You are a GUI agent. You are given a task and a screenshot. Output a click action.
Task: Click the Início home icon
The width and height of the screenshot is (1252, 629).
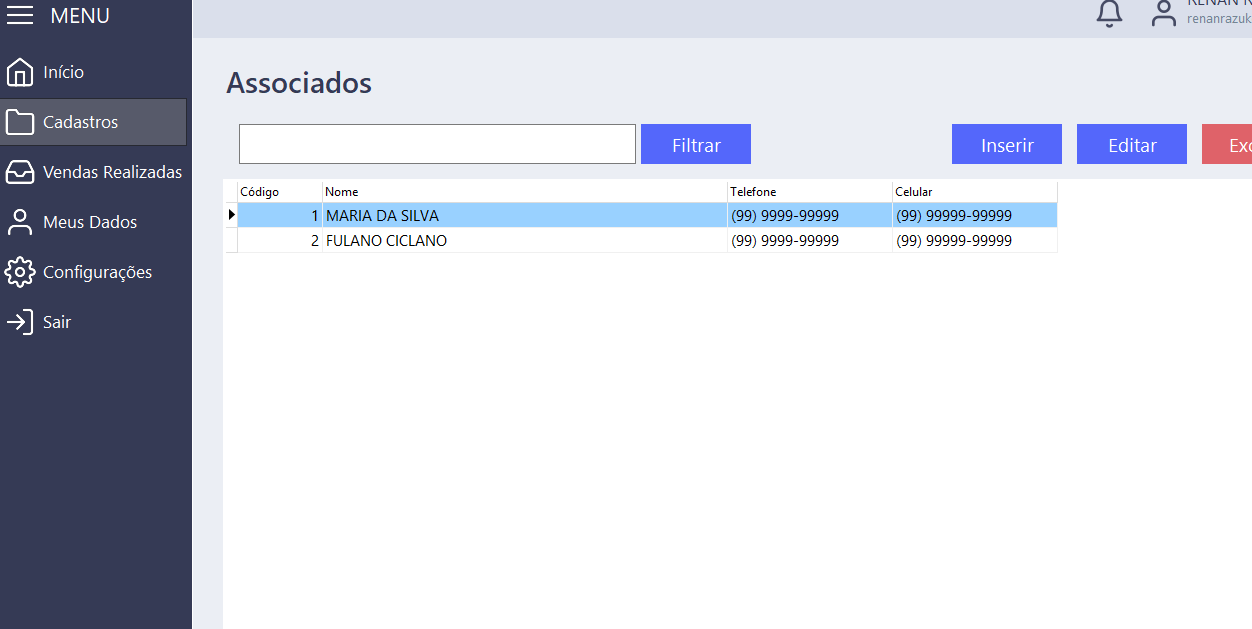(x=20, y=72)
